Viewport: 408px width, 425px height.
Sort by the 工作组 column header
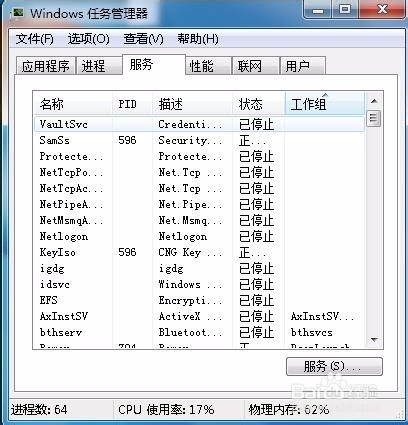[x=325, y=104]
